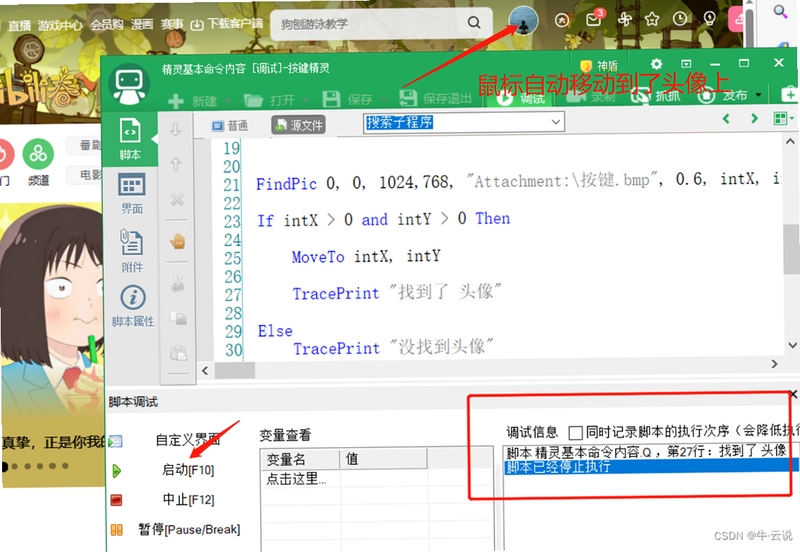Switch to the 普通 editor tab

coord(231,126)
